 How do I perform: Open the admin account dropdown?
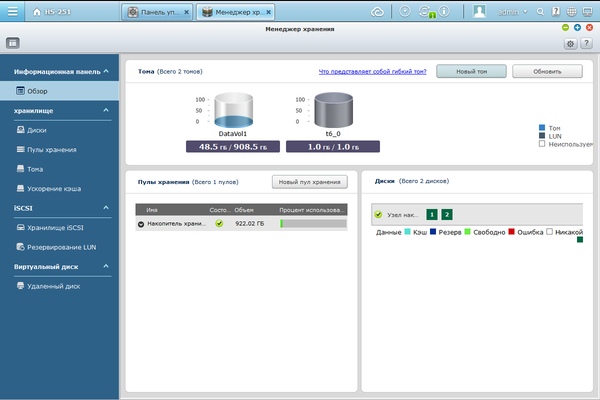click(x=512, y=12)
